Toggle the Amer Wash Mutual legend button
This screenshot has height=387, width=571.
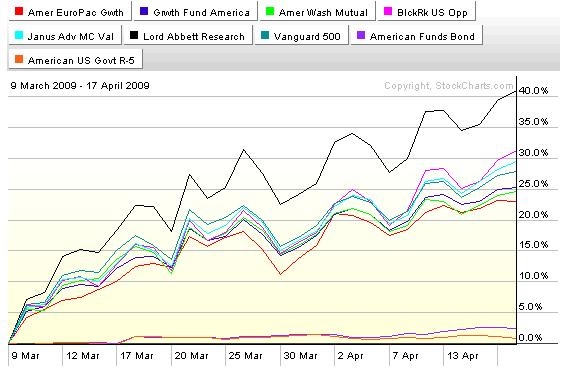tap(317, 12)
